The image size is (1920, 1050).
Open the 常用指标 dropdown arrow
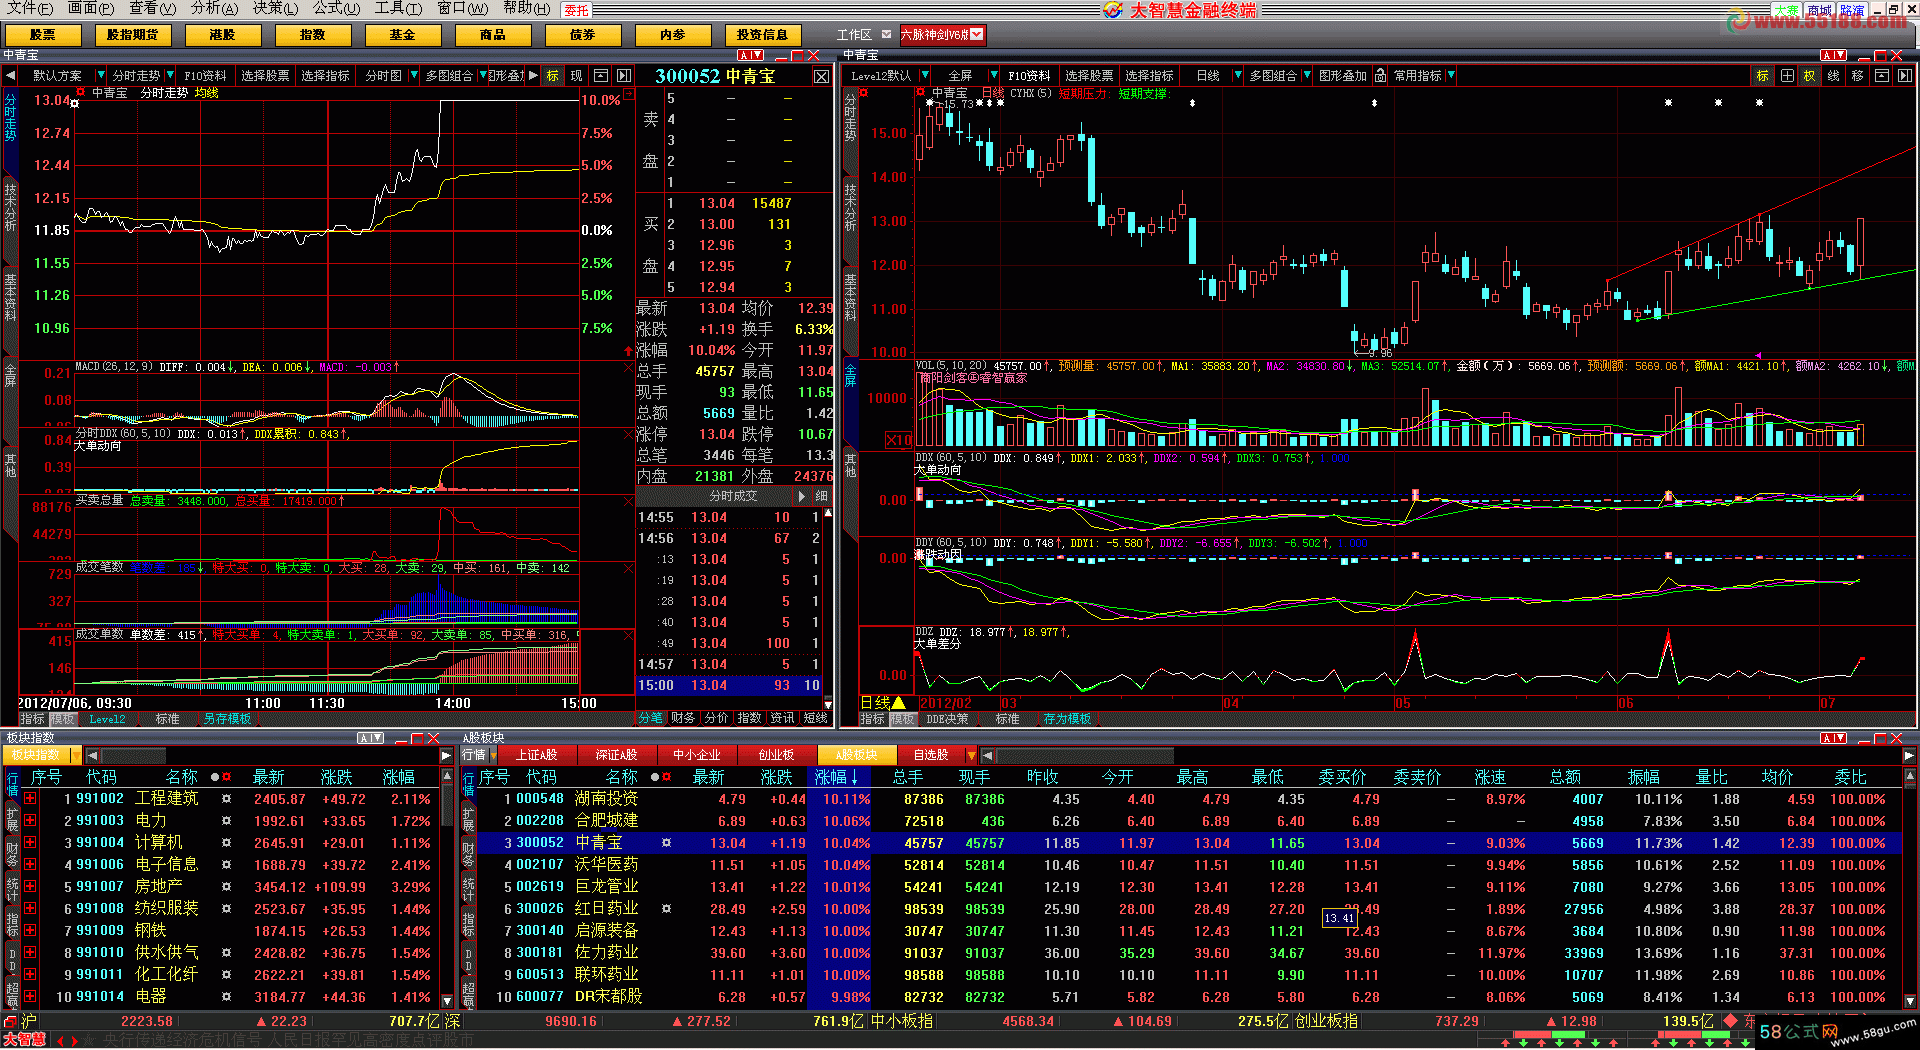click(1450, 76)
